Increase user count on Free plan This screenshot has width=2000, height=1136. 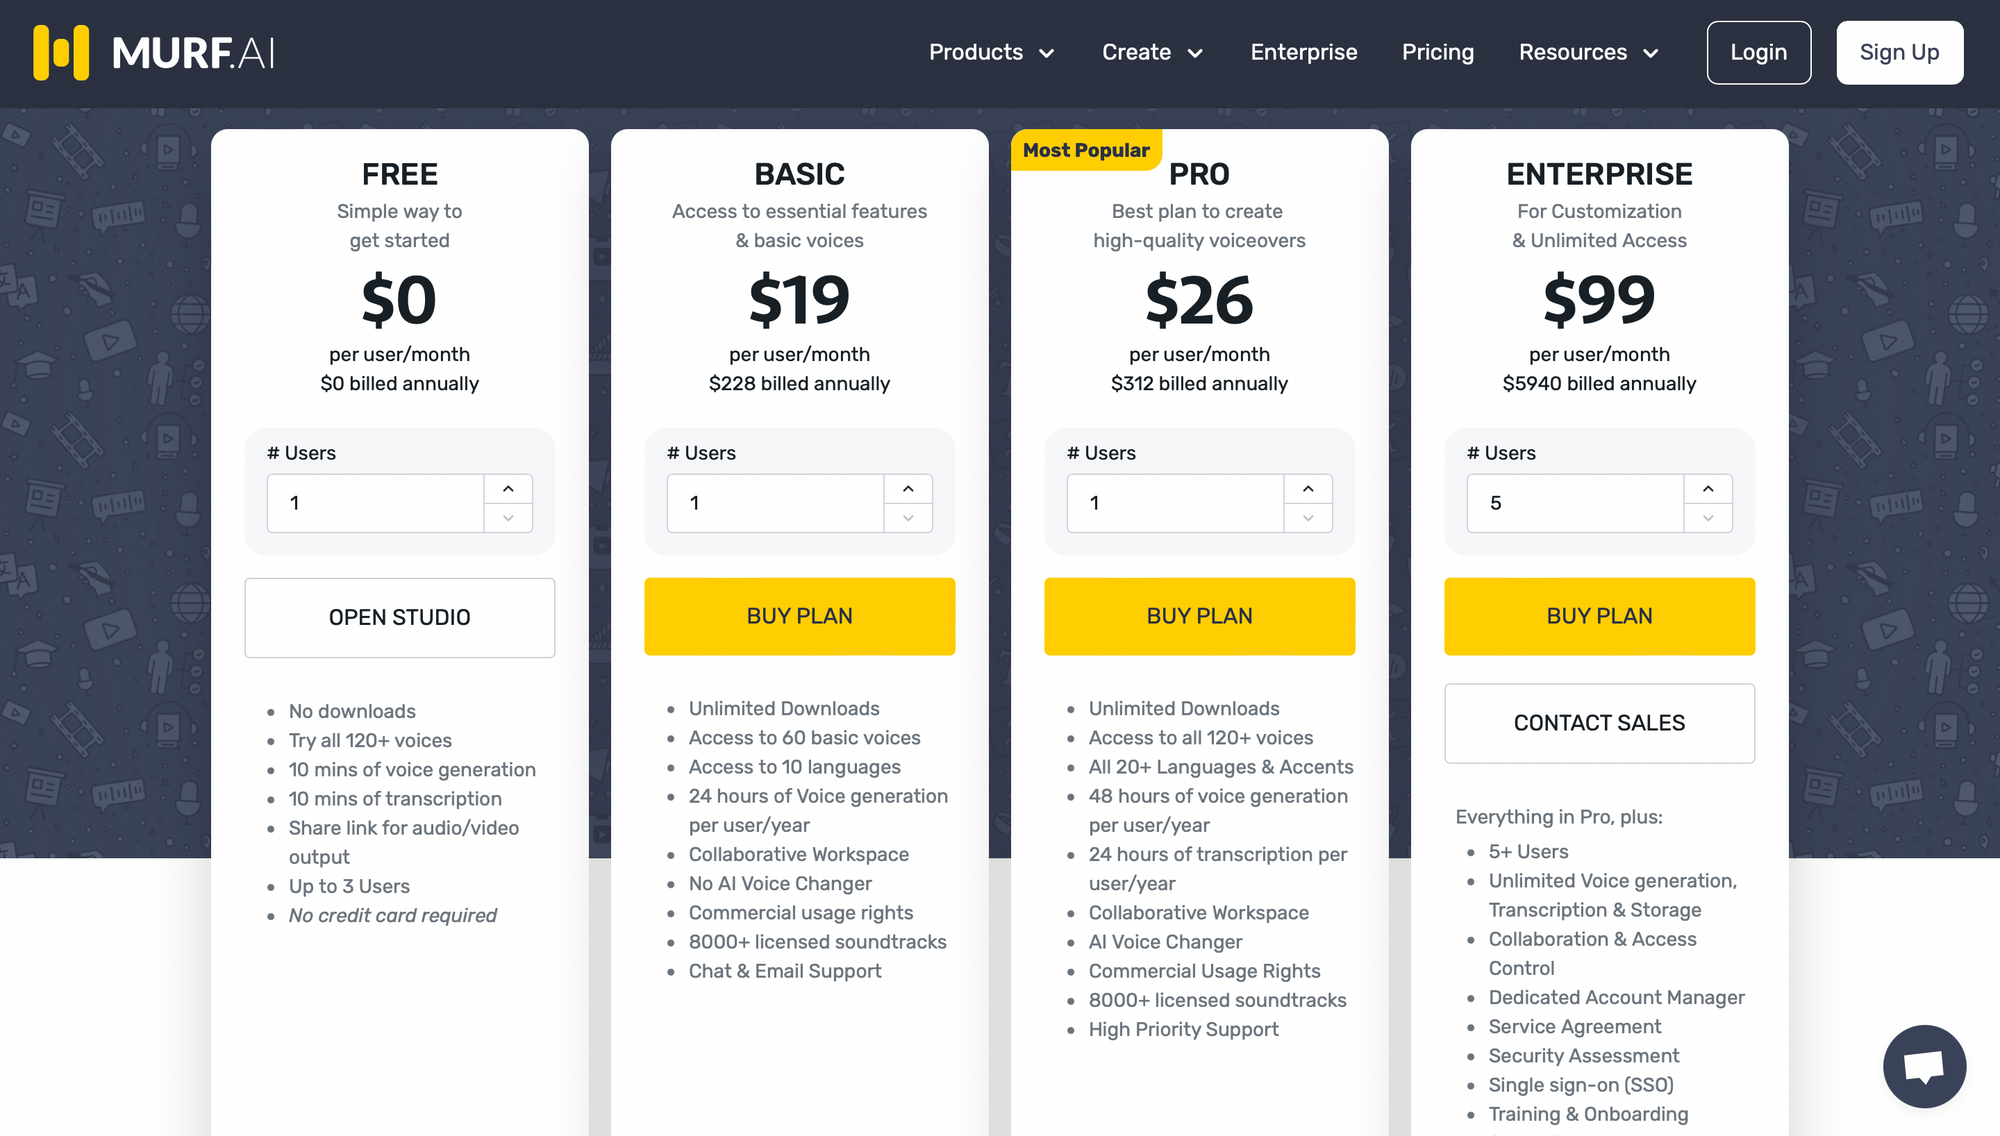point(508,489)
